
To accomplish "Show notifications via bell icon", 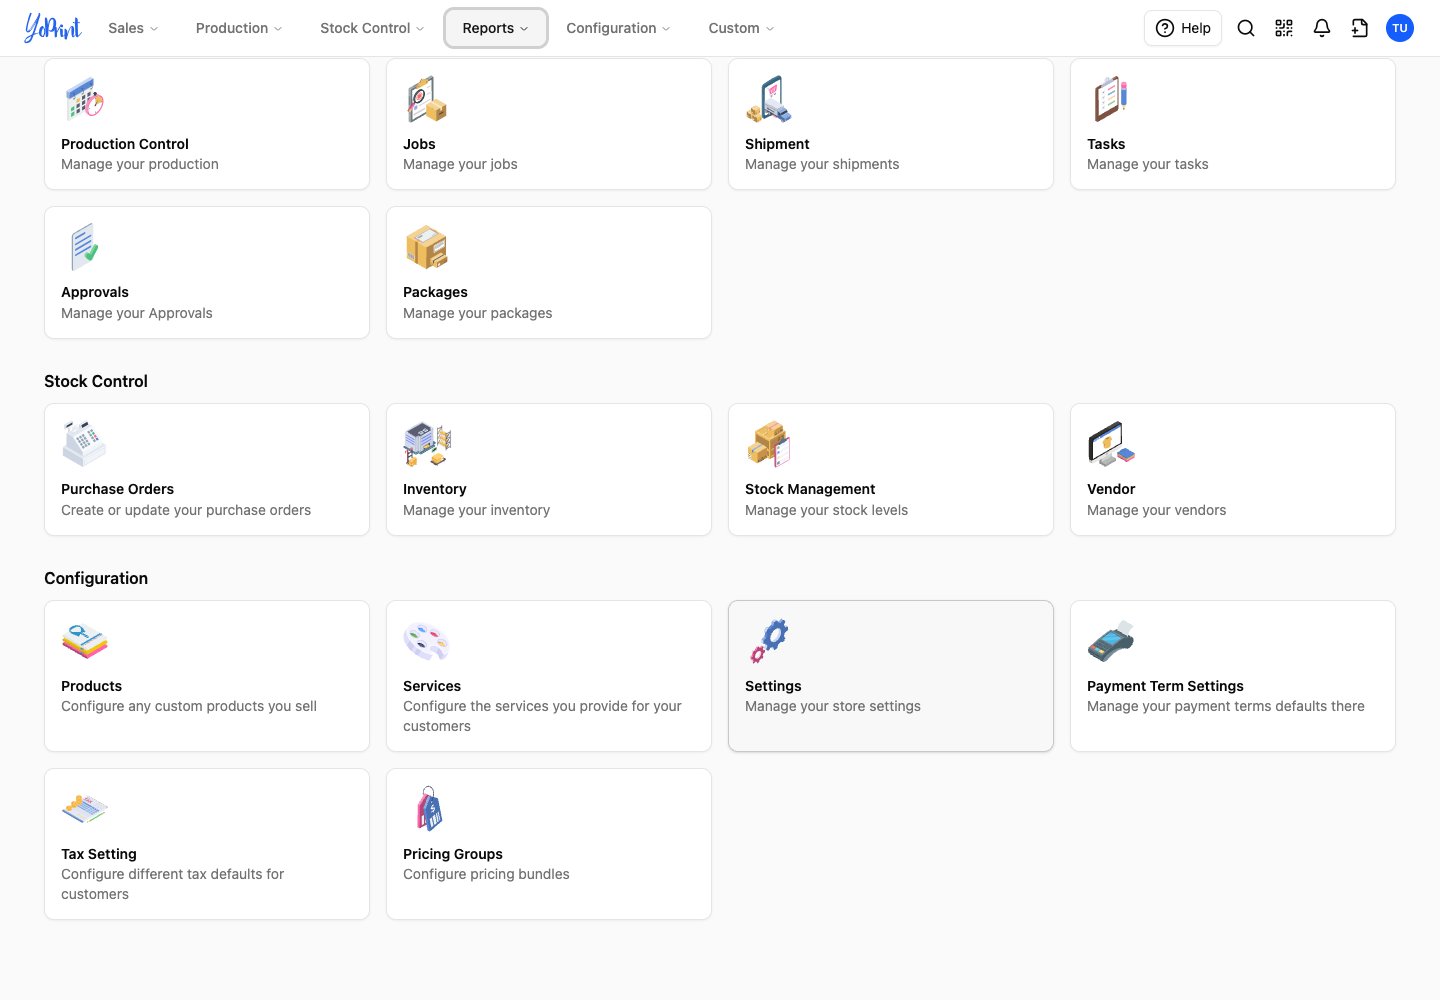I will [1322, 28].
